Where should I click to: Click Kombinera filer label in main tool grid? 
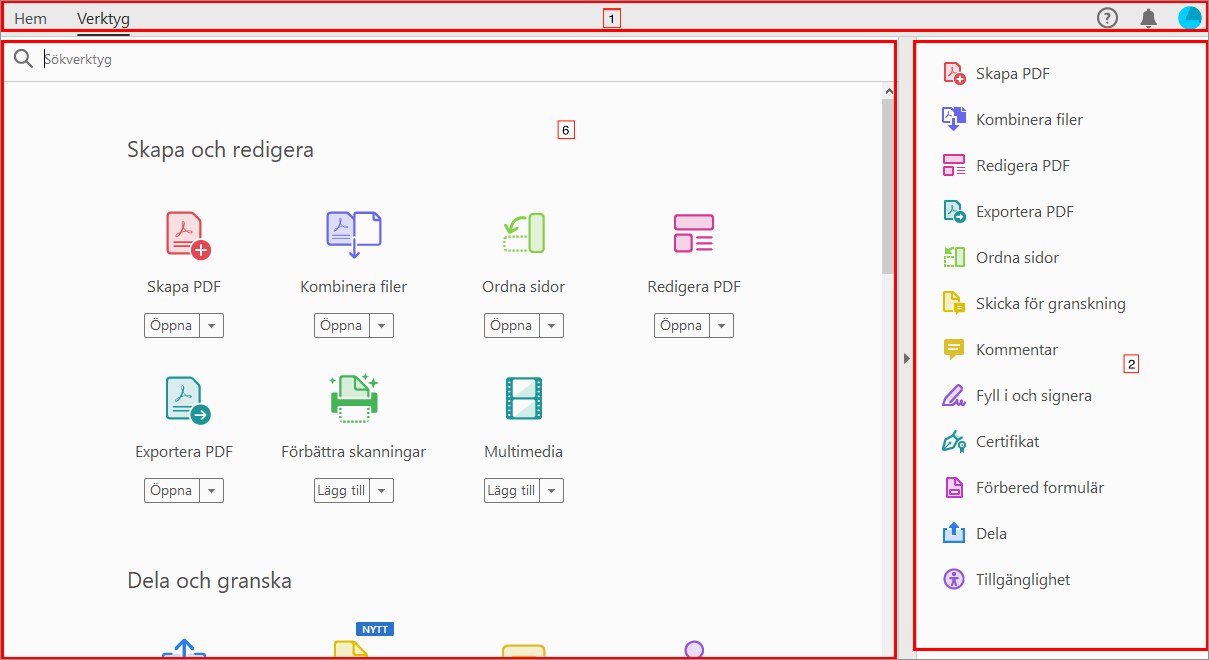point(354,287)
